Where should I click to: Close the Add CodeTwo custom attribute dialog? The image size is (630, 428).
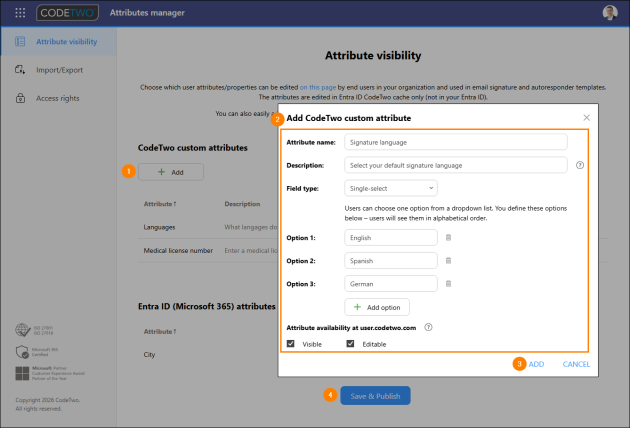pos(586,118)
